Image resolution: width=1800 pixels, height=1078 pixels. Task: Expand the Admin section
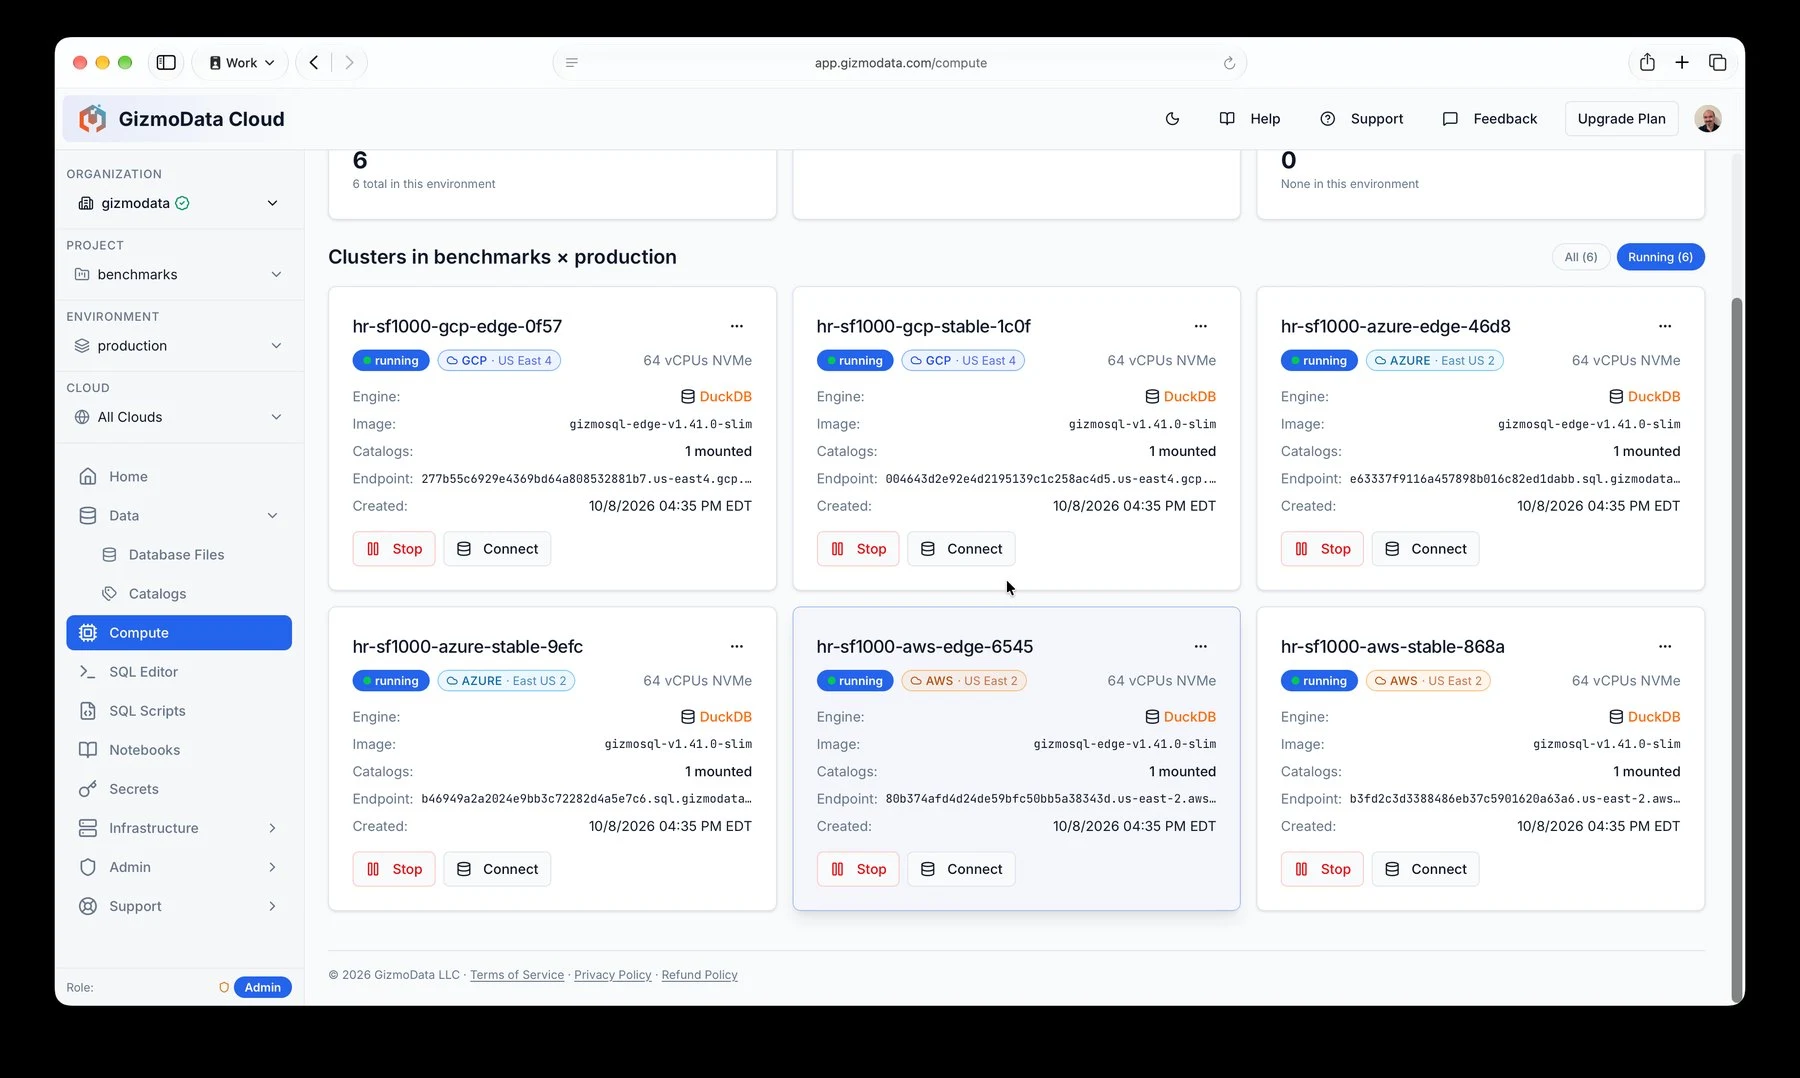179,867
